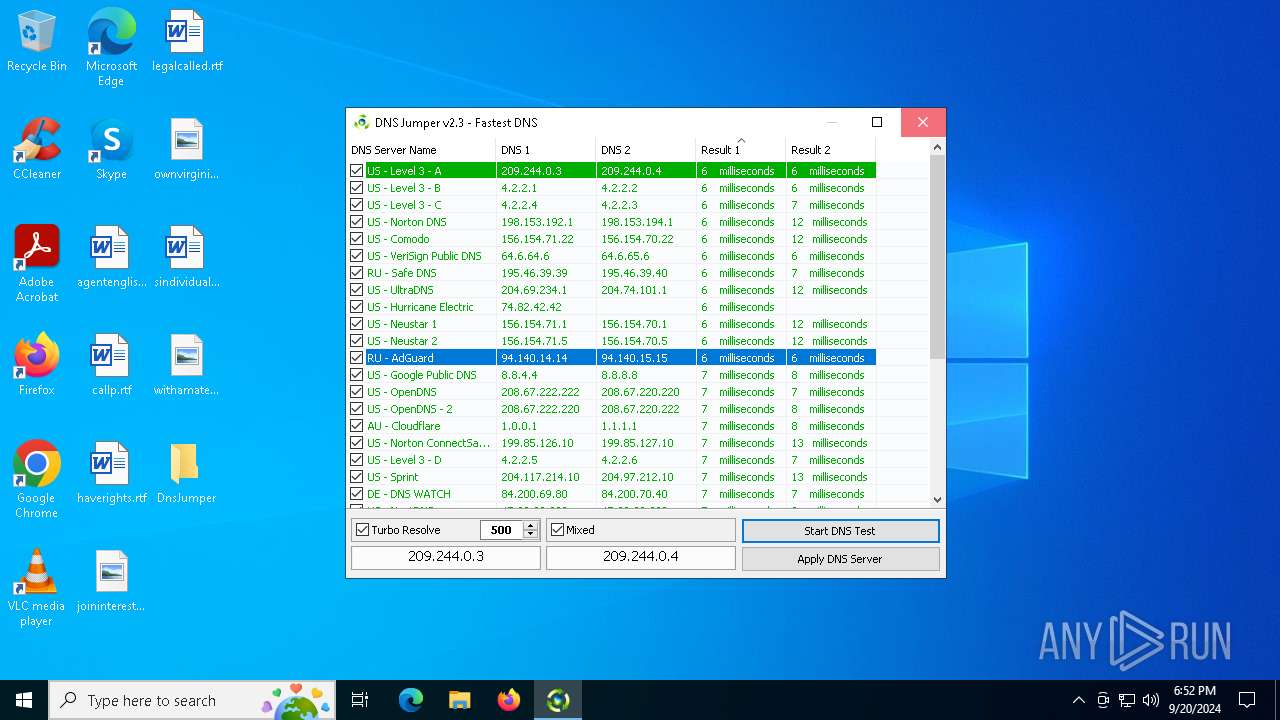Open Task View on the taskbar
The width and height of the screenshot is (1280, 720).
(x=360, y=700)
